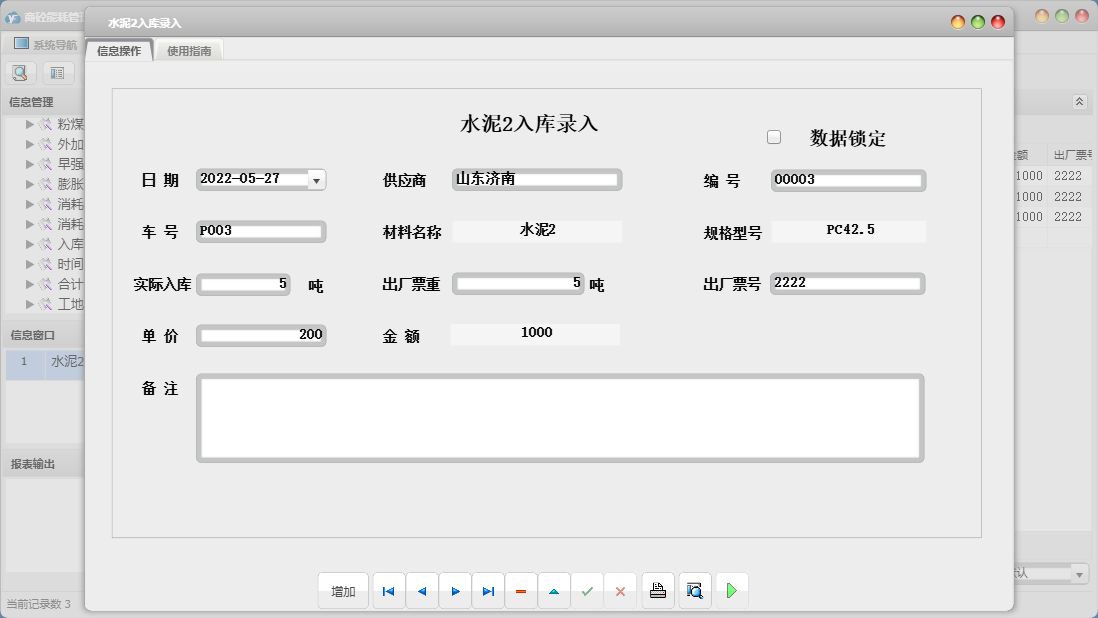Viewport: 1098px width, 618px height.
Task: Expand the 粉煤 tree node
Action: 30,125
